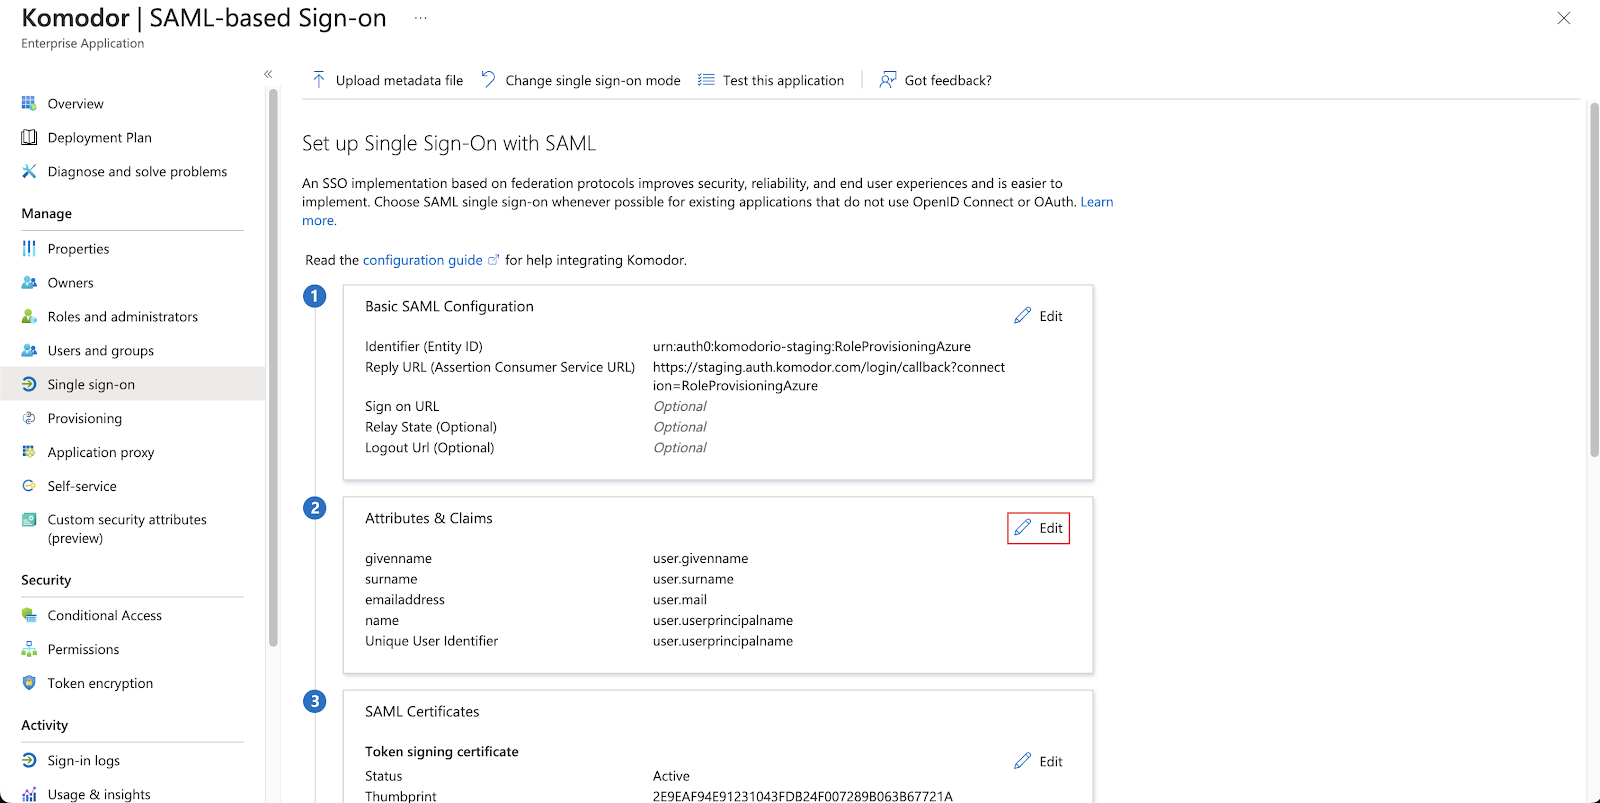Screen dimensions: 1600x803
Task: Click the Application proxy icon
Action: click(x=29, y=452)
